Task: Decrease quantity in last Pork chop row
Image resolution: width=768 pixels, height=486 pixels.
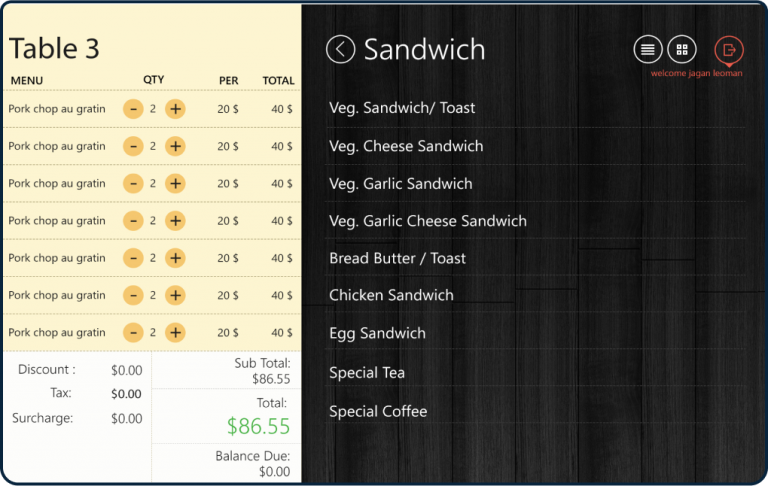Action: [x=133, y=332]
